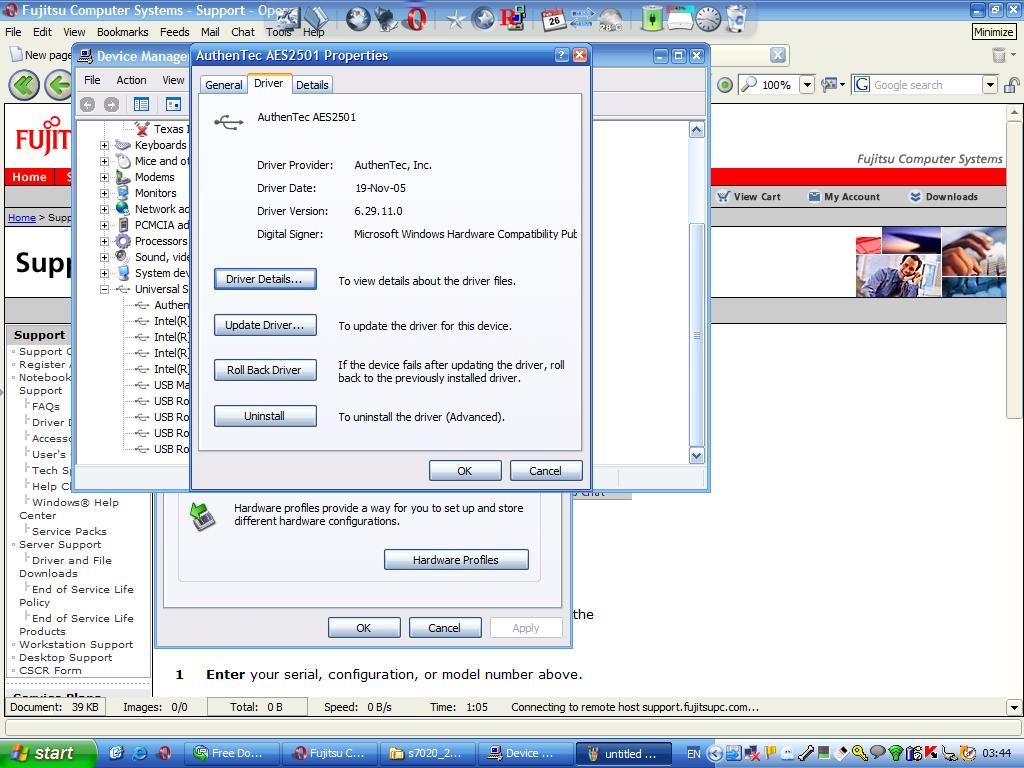This screenshot has width=1024, height=768.
Task: Click the battery icon in top dock
Action: point(651,19)
